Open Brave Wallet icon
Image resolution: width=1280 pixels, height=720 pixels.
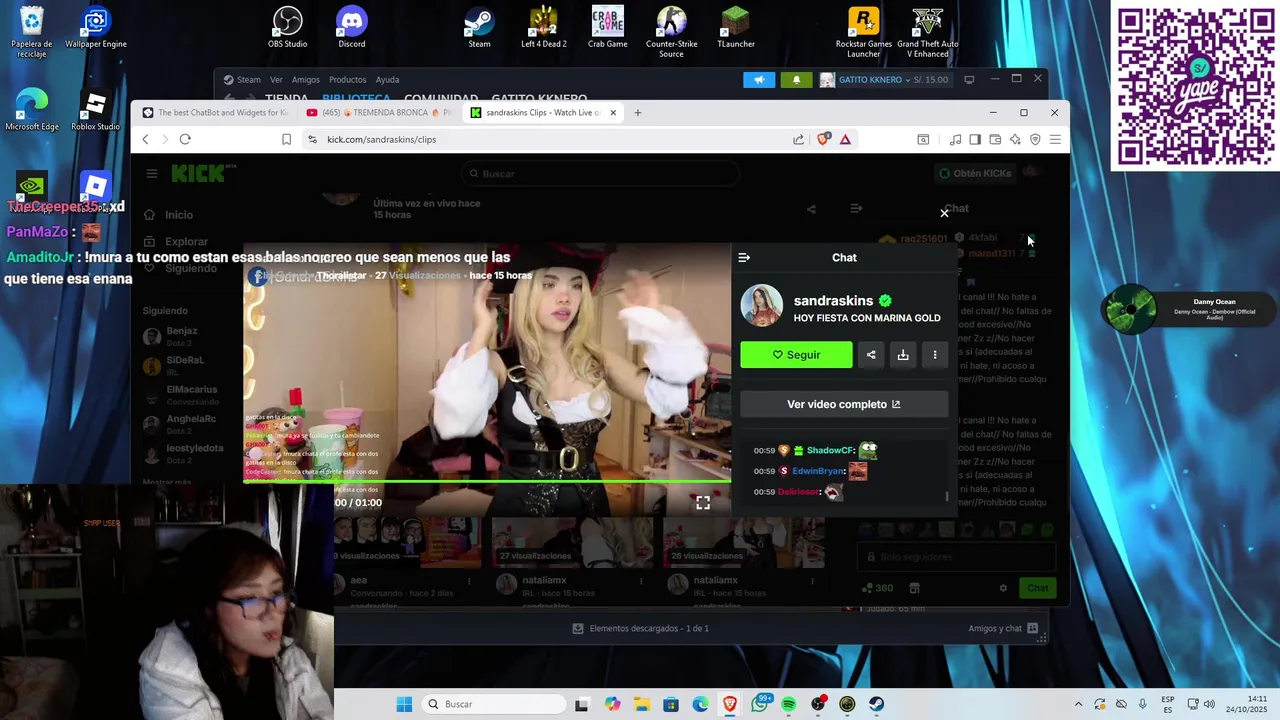(995, 140)
